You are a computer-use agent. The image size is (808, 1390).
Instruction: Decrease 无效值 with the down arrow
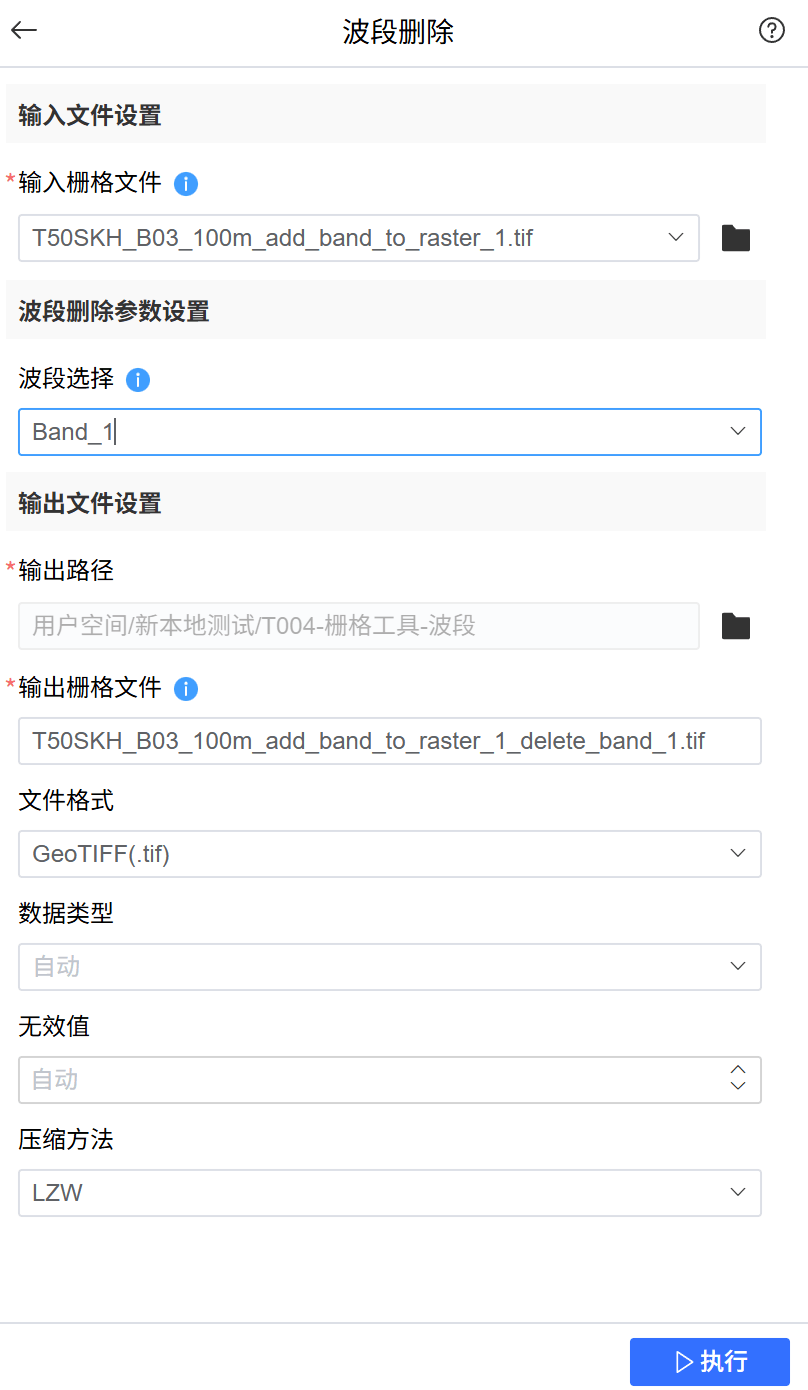click(738, 1087)
